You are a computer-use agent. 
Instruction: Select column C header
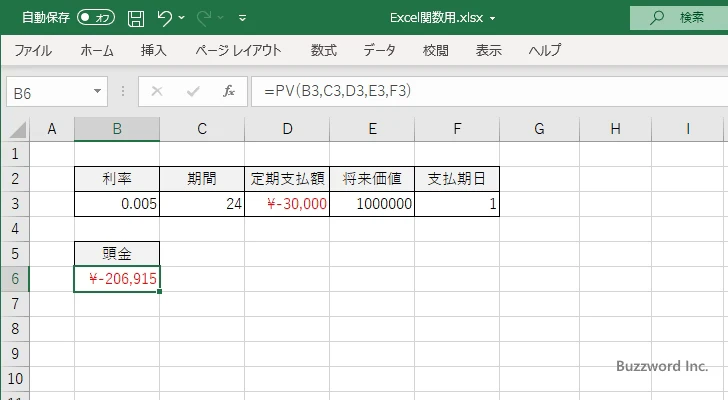point(202,129)
